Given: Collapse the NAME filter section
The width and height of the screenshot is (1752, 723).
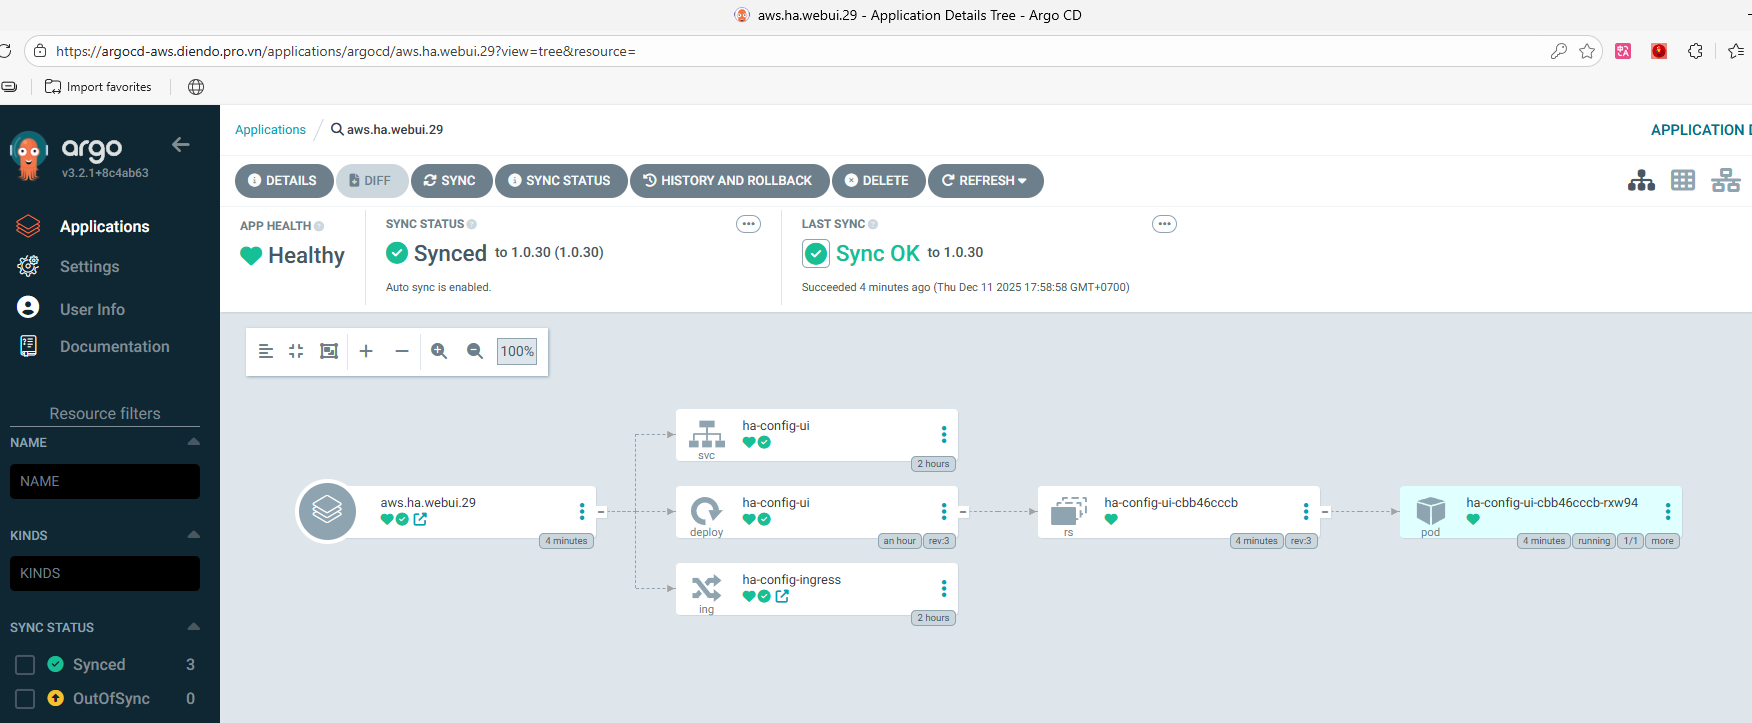Looking at the screenshot, I should [193, 442].
